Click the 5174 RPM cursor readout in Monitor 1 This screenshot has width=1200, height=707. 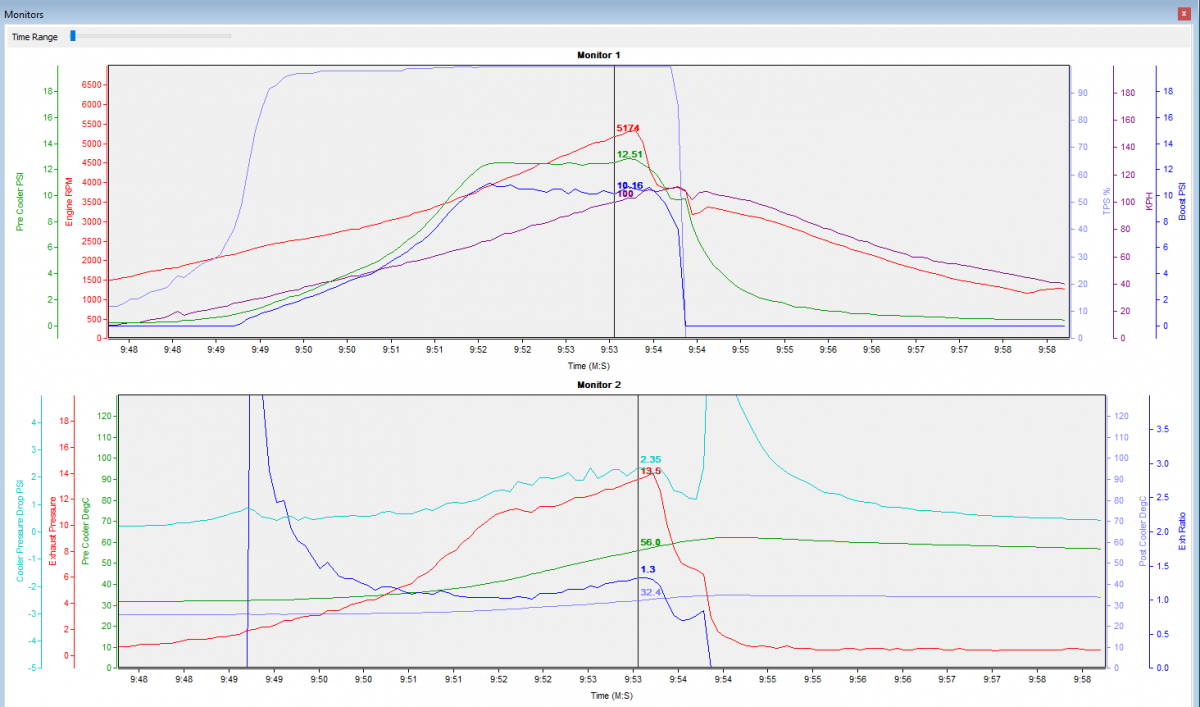tap(628, 128)
